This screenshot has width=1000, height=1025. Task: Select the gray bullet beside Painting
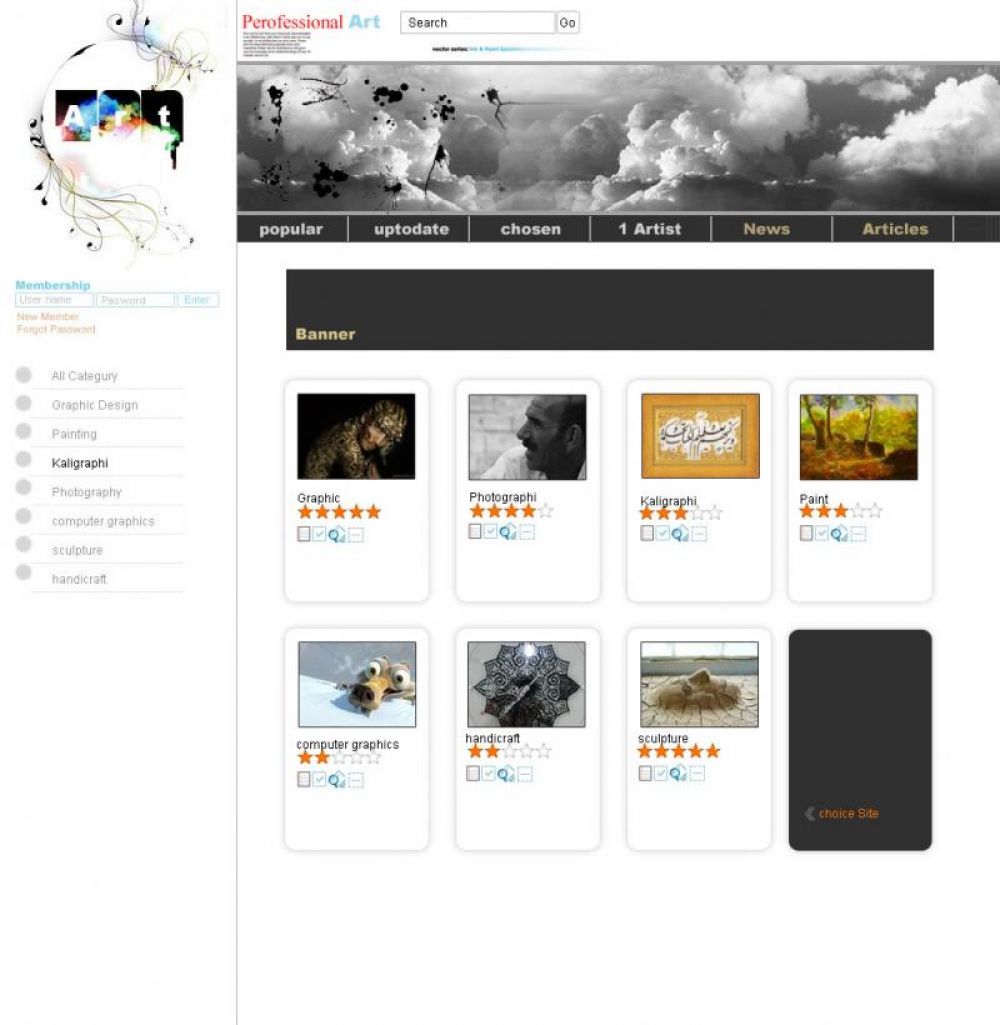(x=24, y=432)
